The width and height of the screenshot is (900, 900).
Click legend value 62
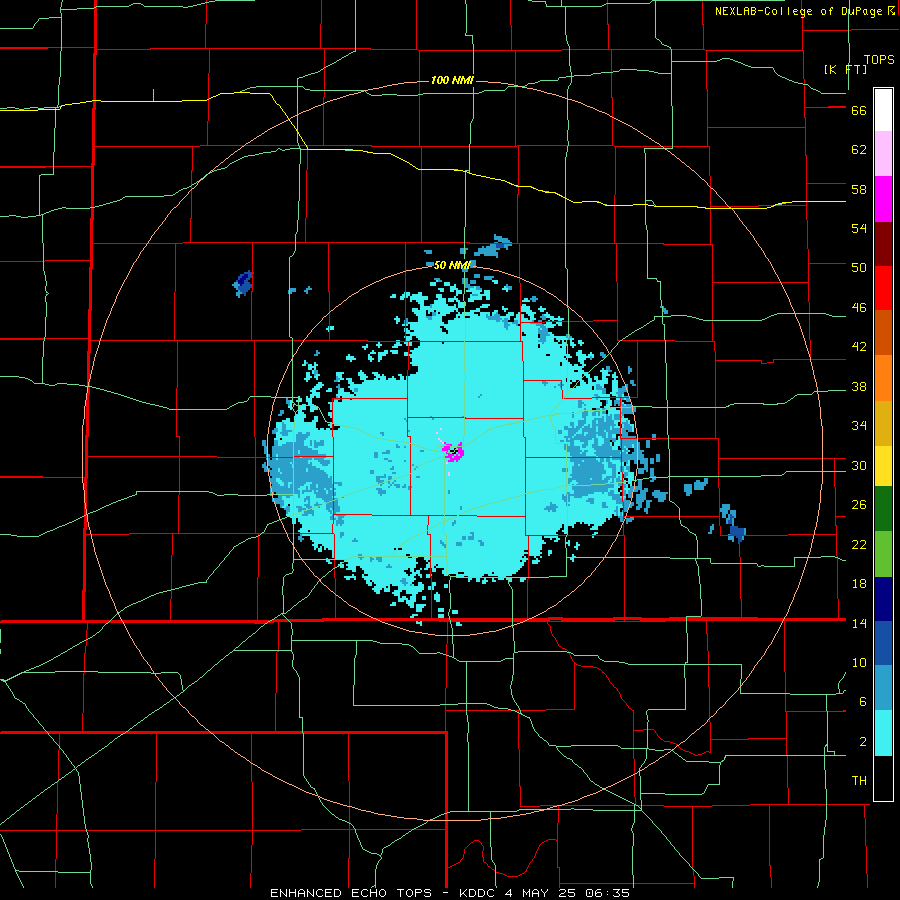(859, 150)
